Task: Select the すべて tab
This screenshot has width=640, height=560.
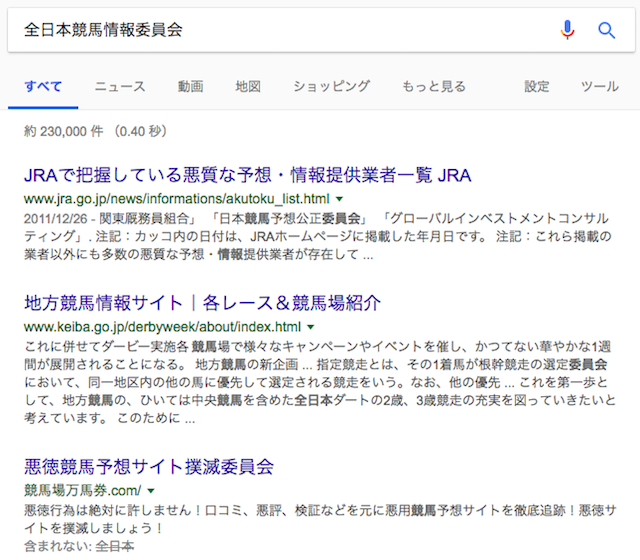Action: pos(43,87)
